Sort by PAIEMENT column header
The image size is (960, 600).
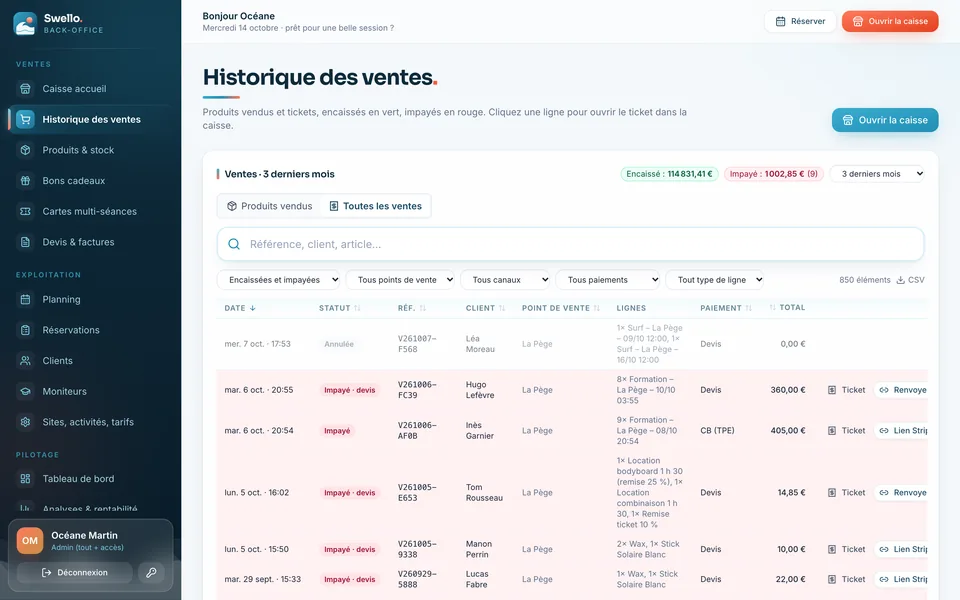coord(726,308)
